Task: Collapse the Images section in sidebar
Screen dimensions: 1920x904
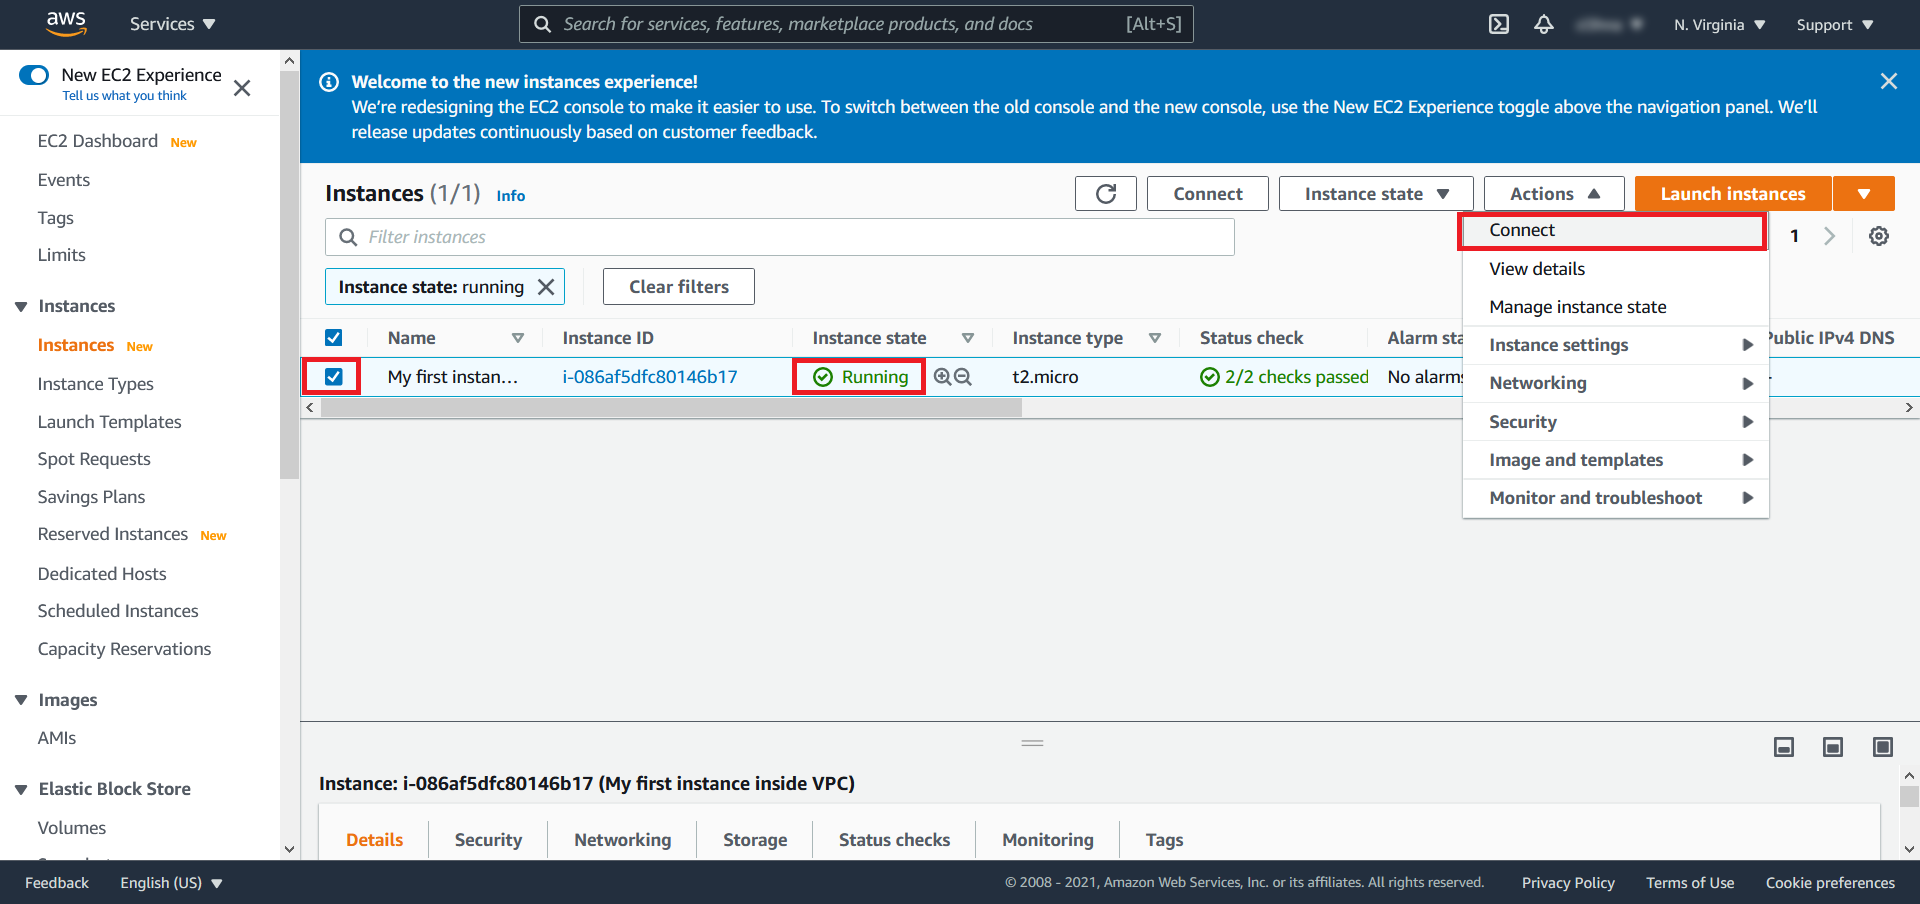Action: coord(21,700)
